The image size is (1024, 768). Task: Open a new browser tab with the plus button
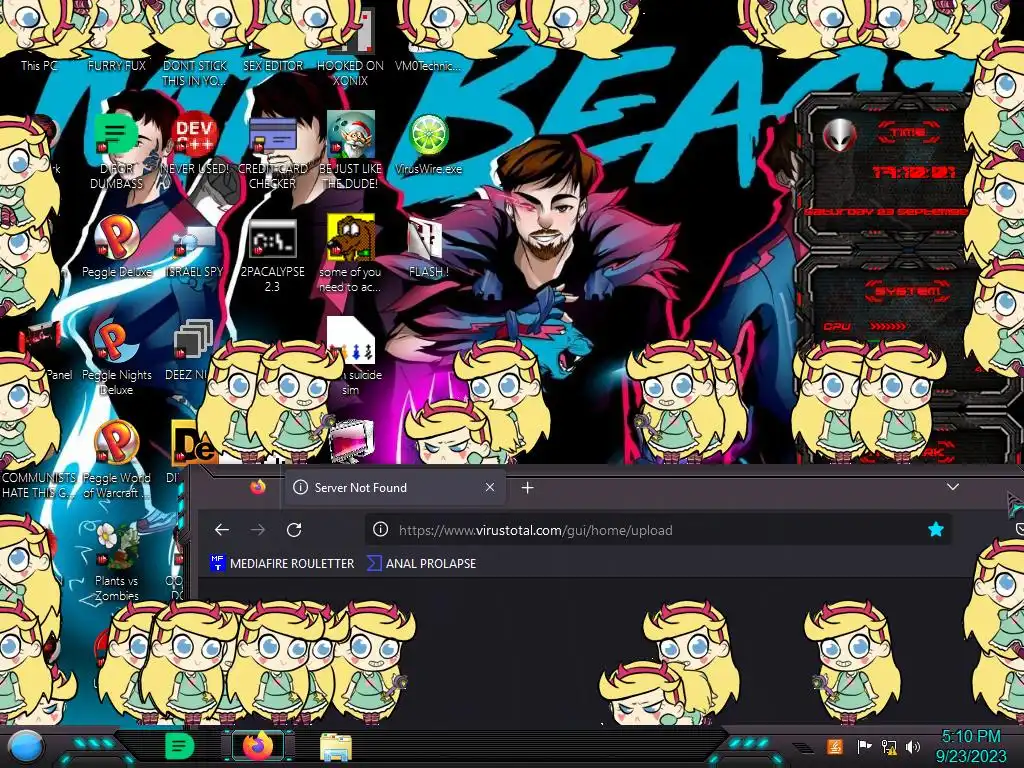coord(528,487)
